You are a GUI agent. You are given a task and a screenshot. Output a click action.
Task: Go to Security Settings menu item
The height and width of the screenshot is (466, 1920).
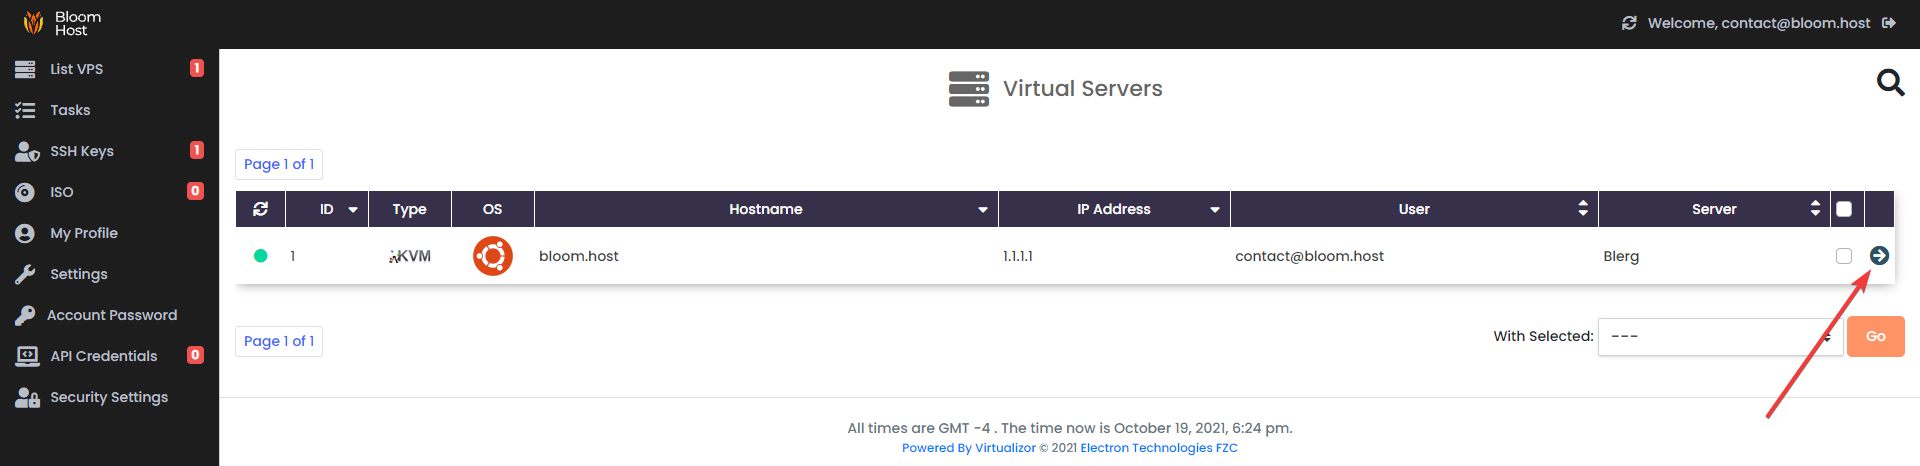pos(109,397)
